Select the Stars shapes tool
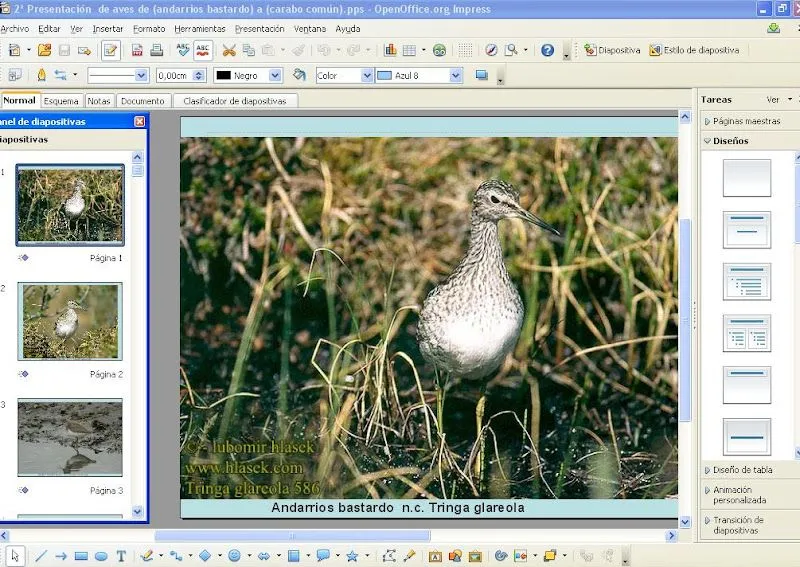The width and height of the screenshot is (800, 567). point(352,556)
